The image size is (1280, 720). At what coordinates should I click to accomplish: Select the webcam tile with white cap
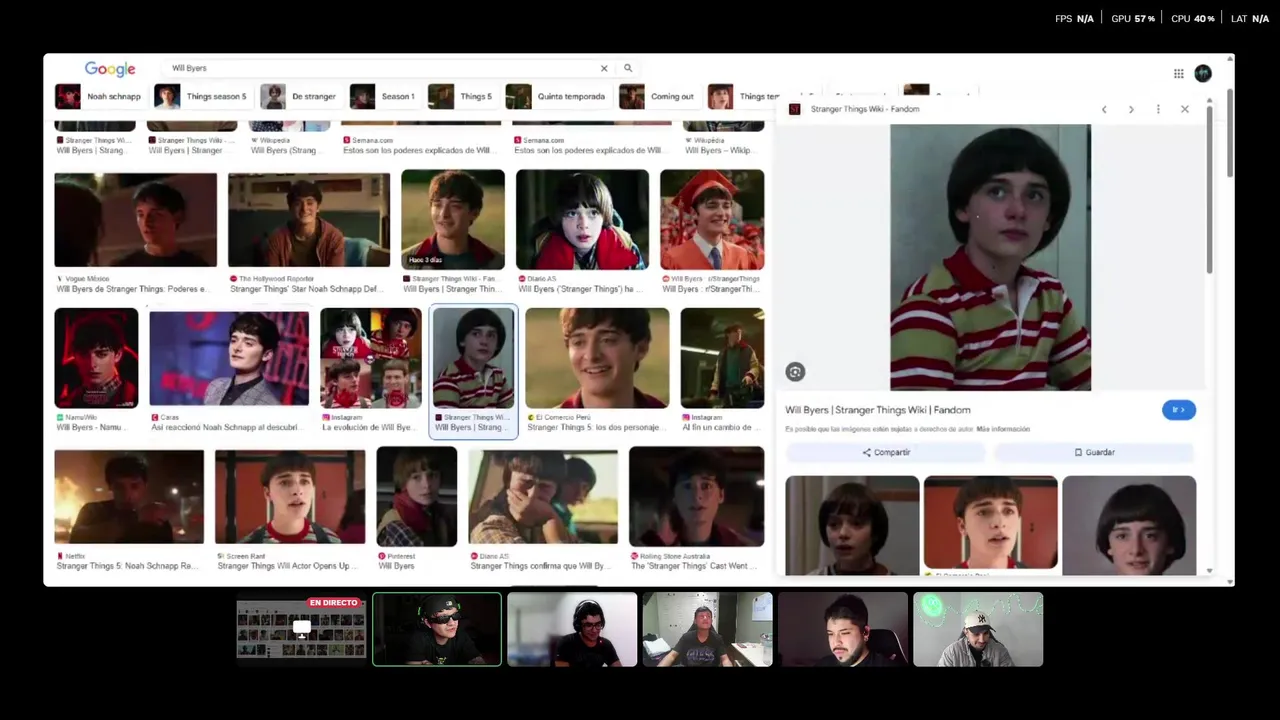pyautogui.click(x=978, y=629)
